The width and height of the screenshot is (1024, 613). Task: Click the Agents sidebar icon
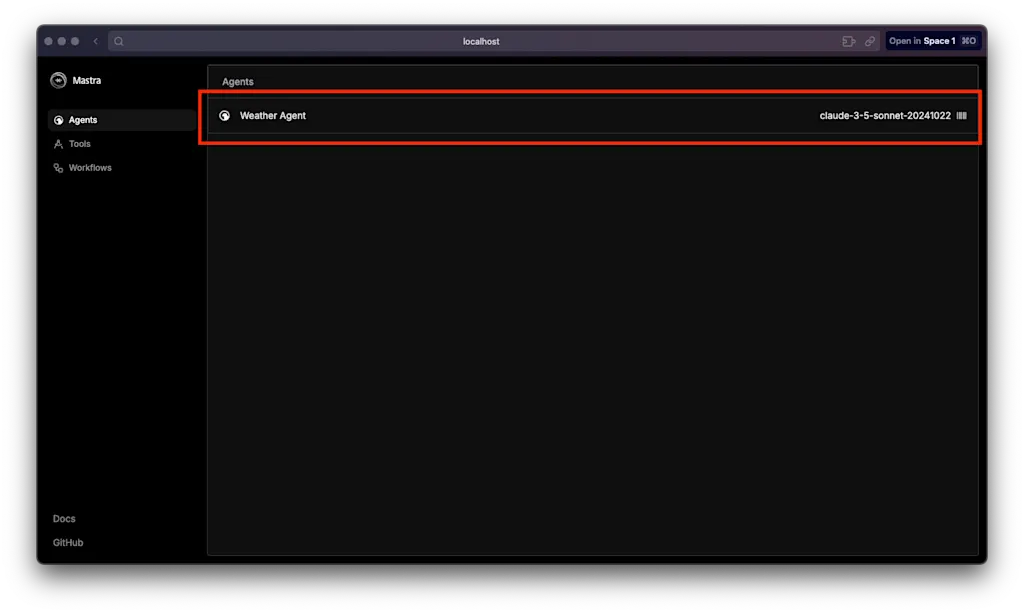click(x=58, y=120)
